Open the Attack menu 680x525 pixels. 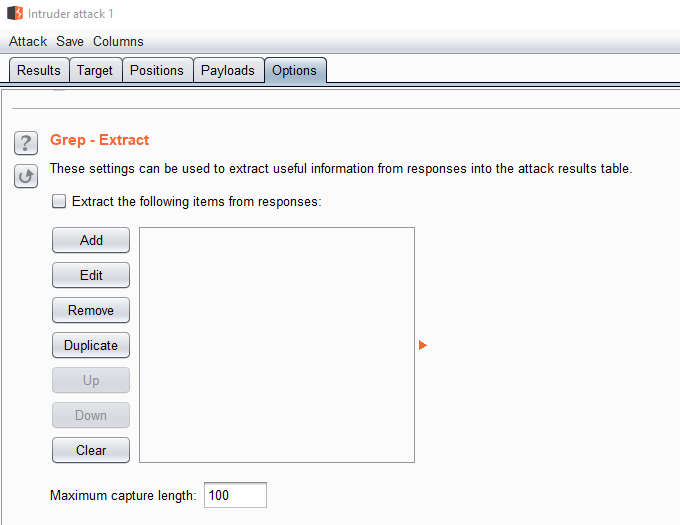coord(28,41)
